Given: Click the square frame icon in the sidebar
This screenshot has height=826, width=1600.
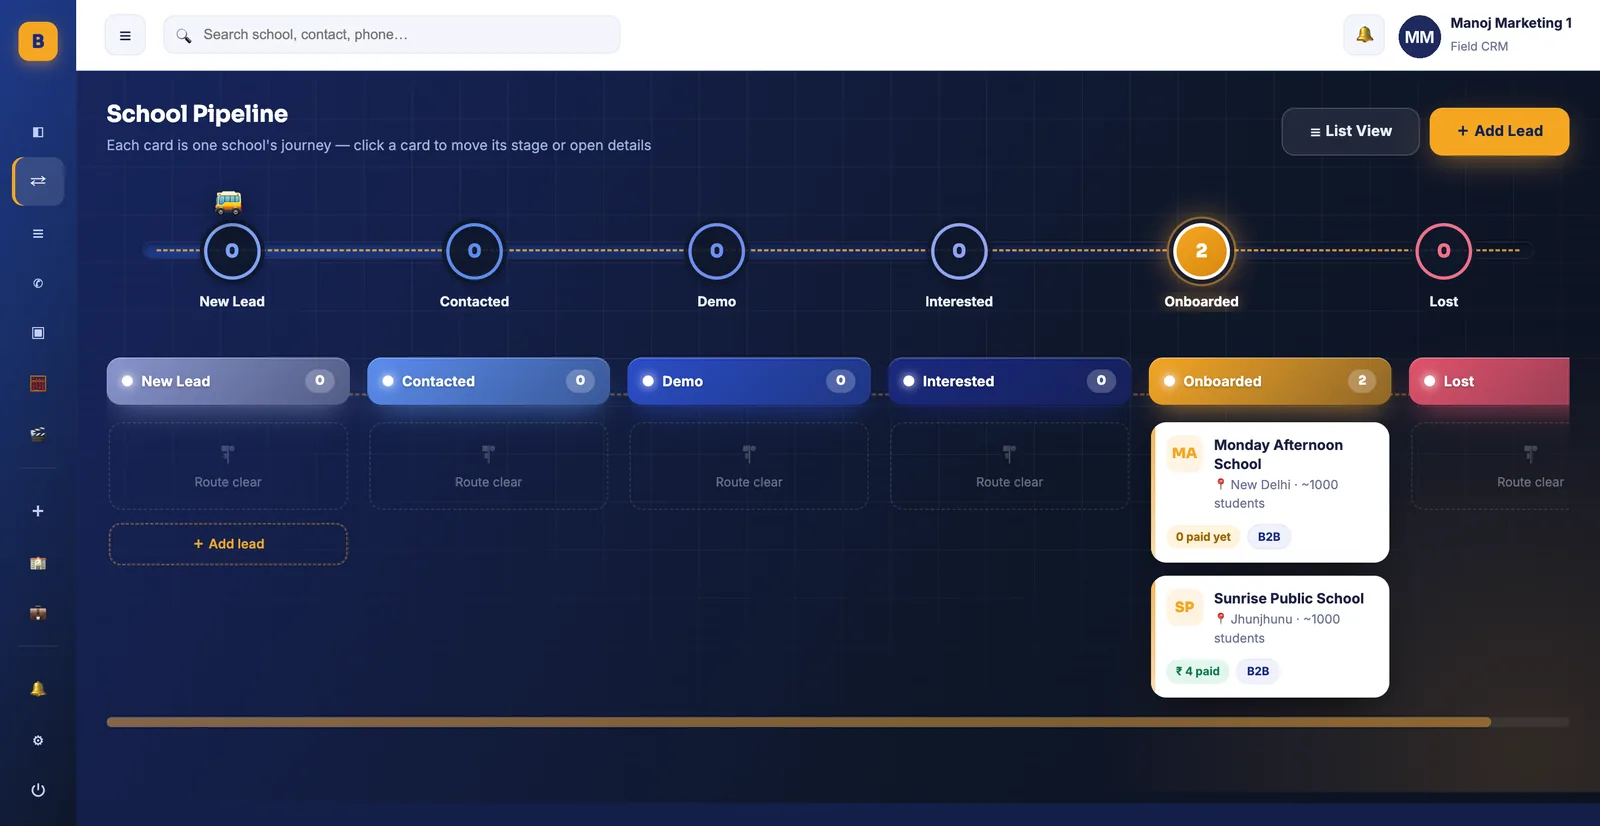Looking at the screenshot, I should click(38, 333).
